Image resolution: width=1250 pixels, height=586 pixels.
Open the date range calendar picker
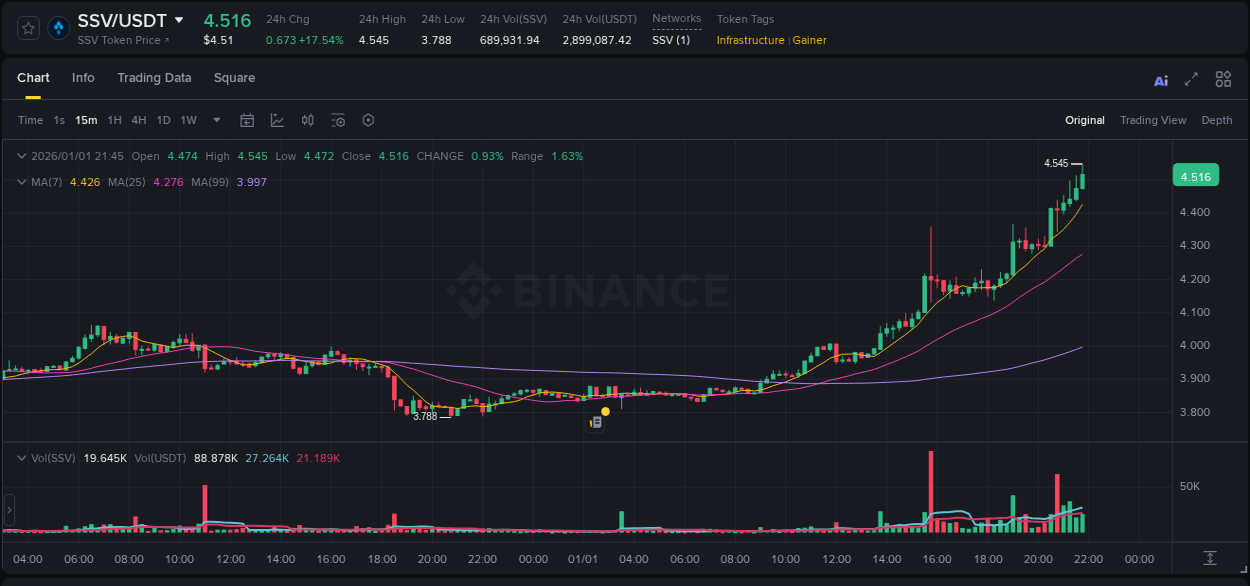[247, 119]
